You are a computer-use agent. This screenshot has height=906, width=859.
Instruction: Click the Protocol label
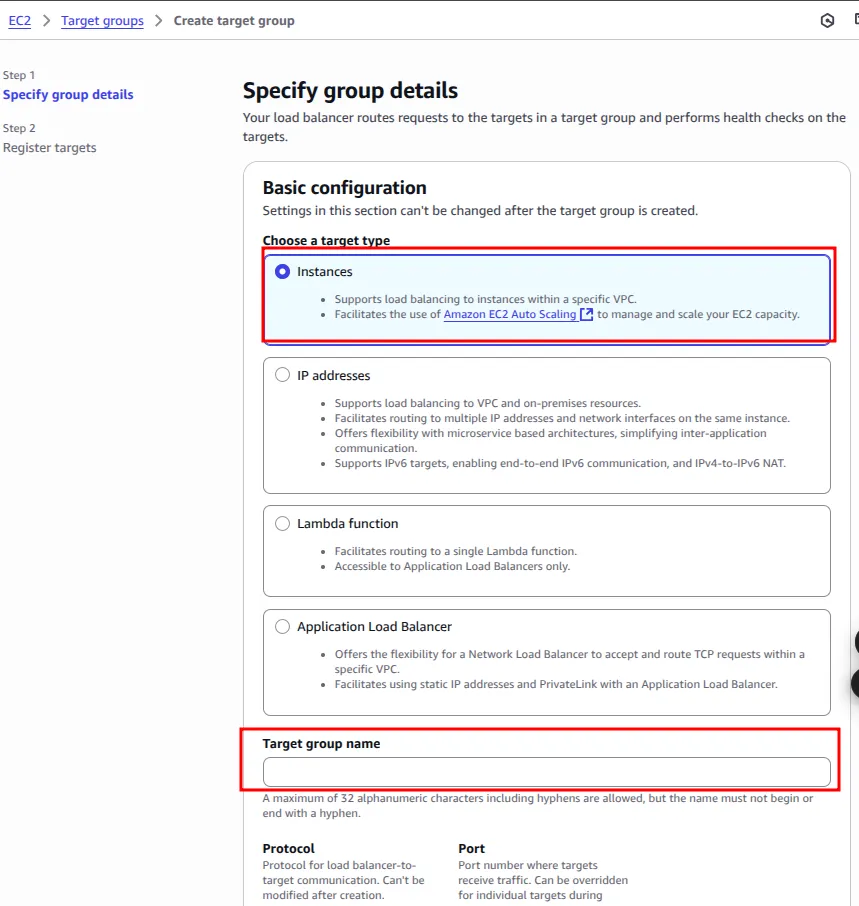click(289, 849)
